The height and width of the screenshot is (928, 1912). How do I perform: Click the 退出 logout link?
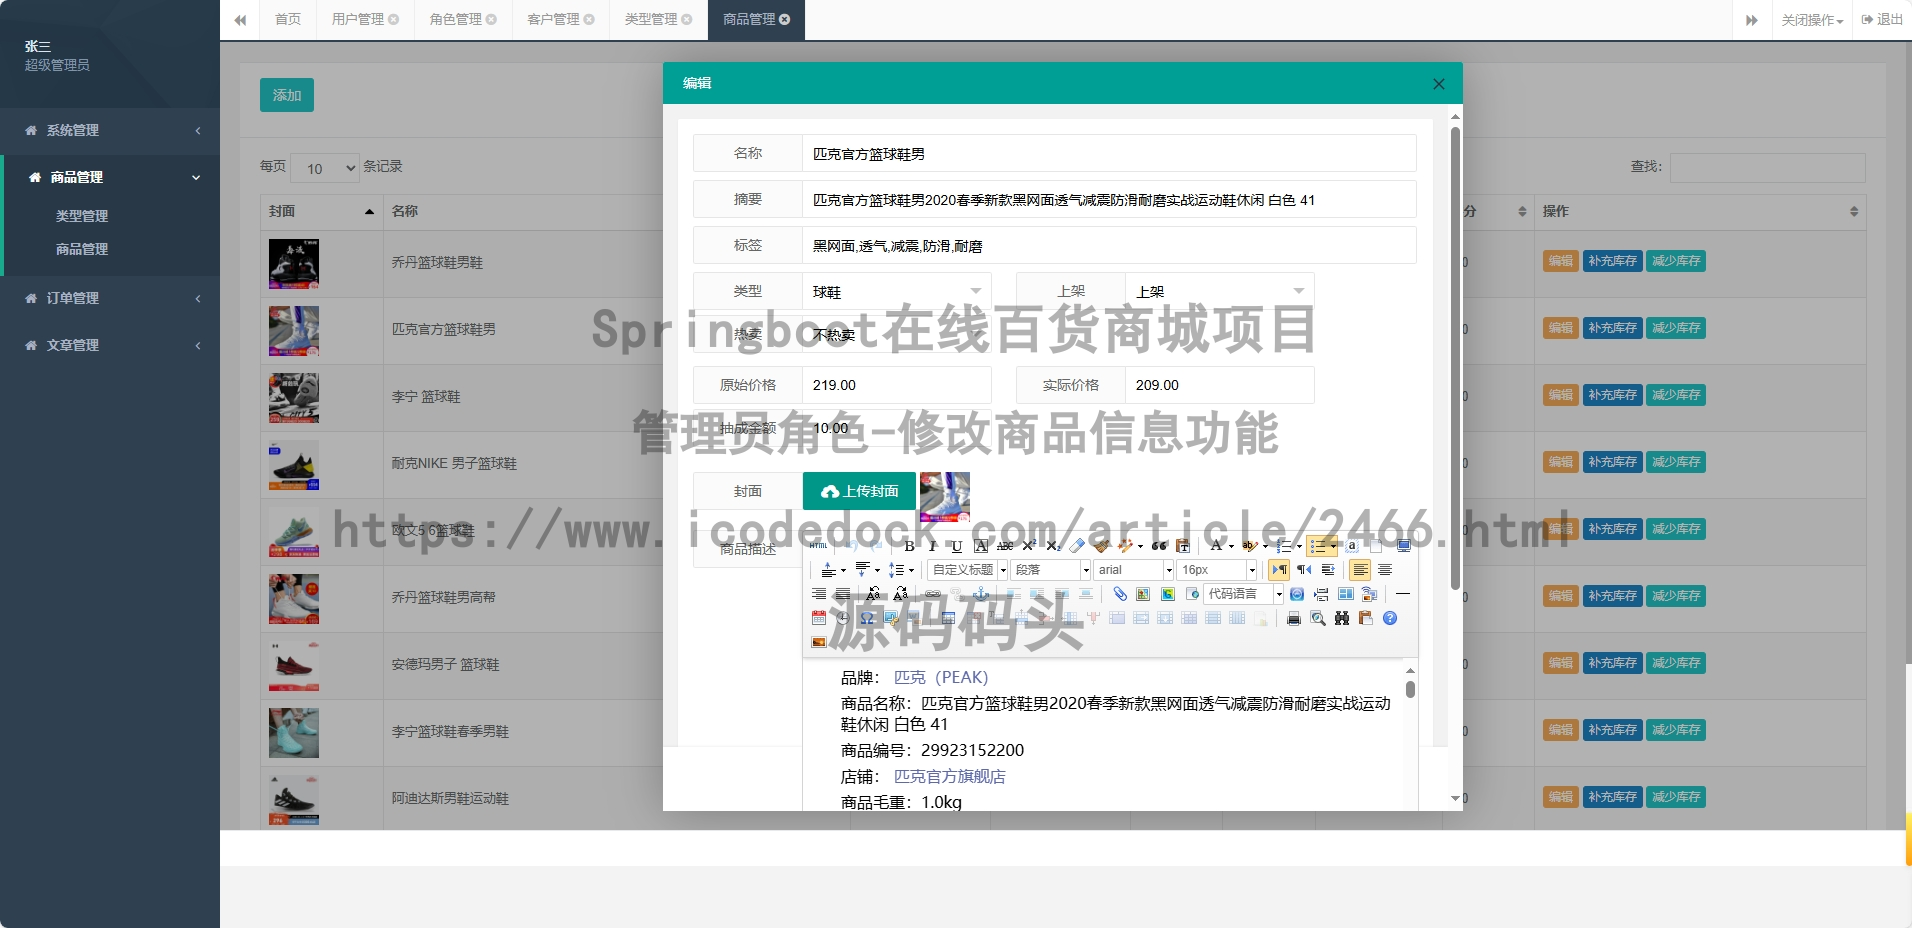coord(1882,19)
